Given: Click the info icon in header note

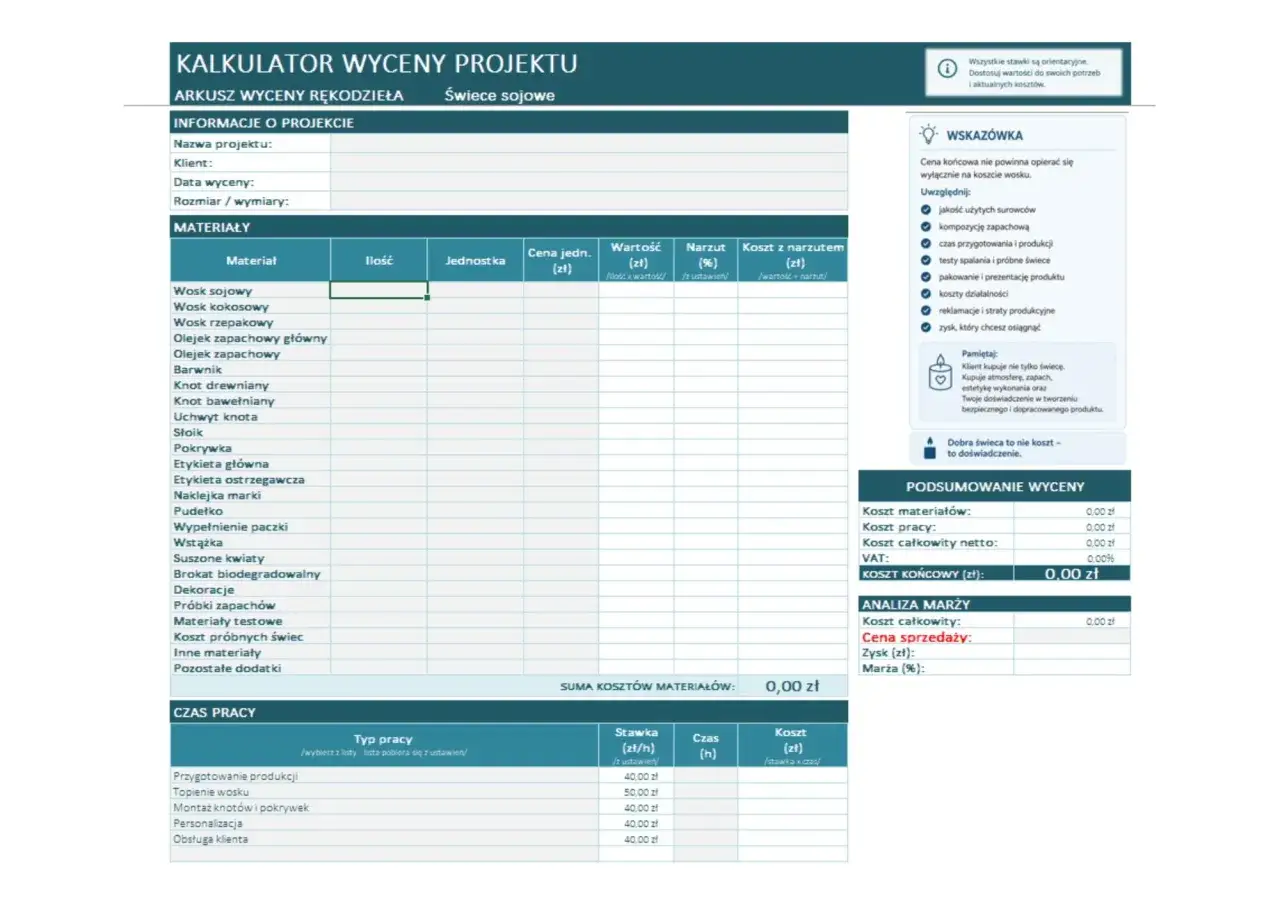Looking at the screenshot, I should [946, 69].
